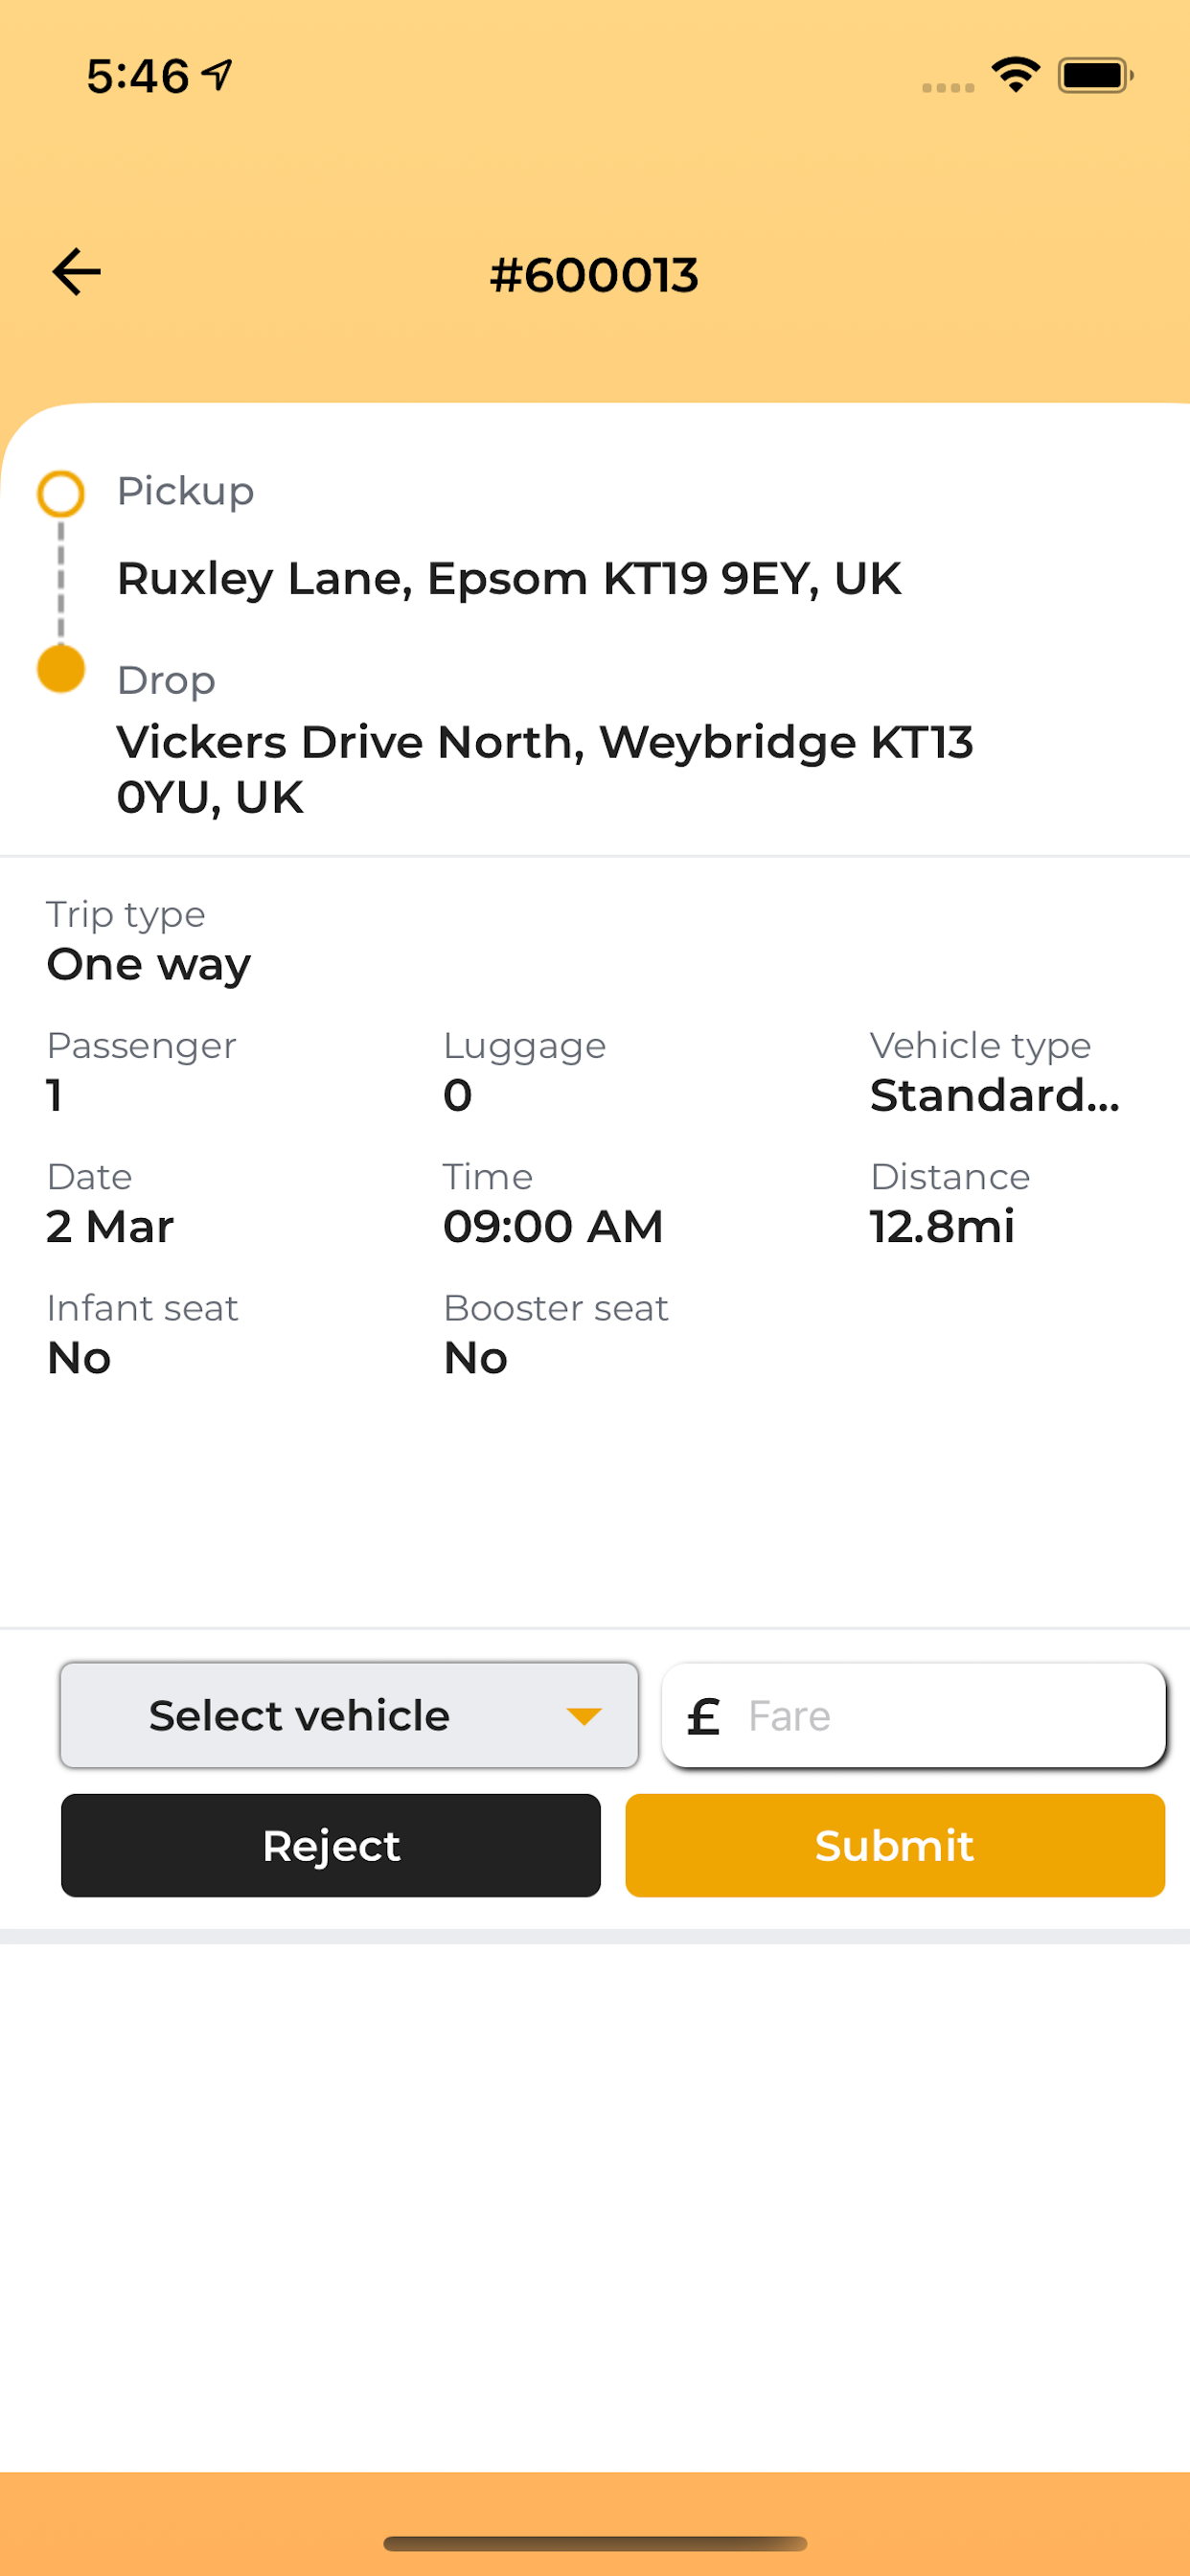
Task: Submit the fare quote
Action: [x=895, y=1846]
